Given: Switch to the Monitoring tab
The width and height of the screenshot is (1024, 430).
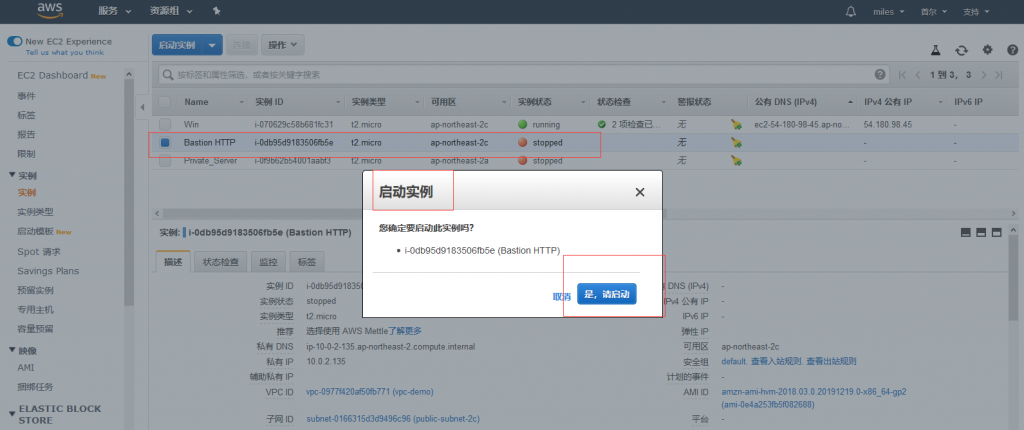Looking at the screenshot, I should pyautogui.click(x=268, y=262).
